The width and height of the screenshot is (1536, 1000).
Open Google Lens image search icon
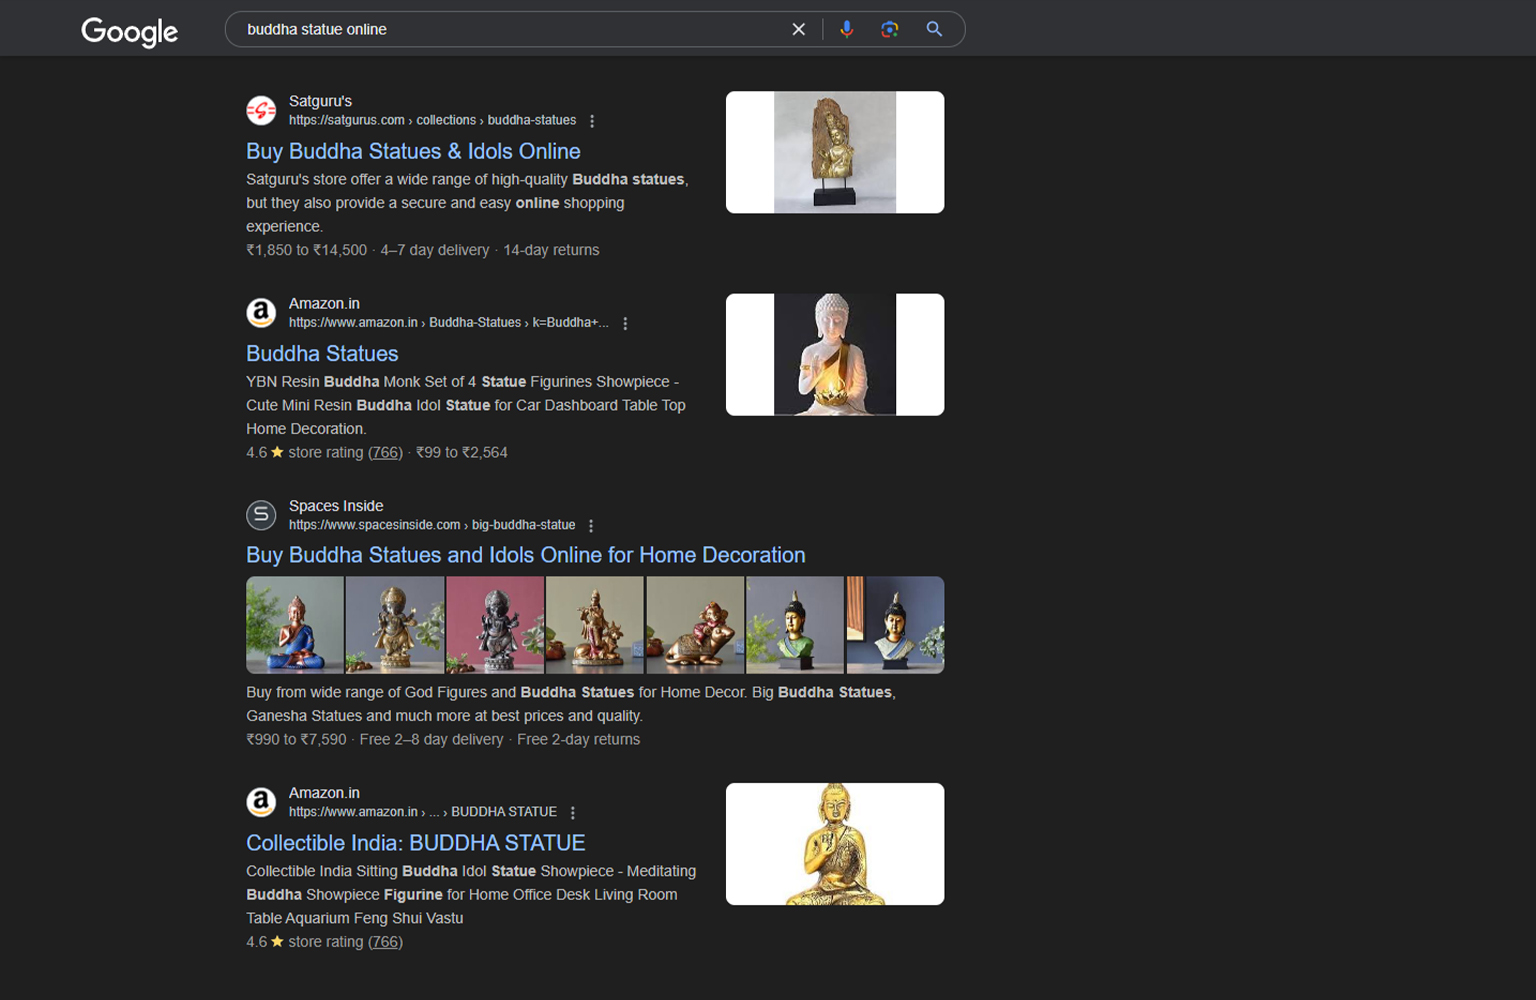coord(890,29)
